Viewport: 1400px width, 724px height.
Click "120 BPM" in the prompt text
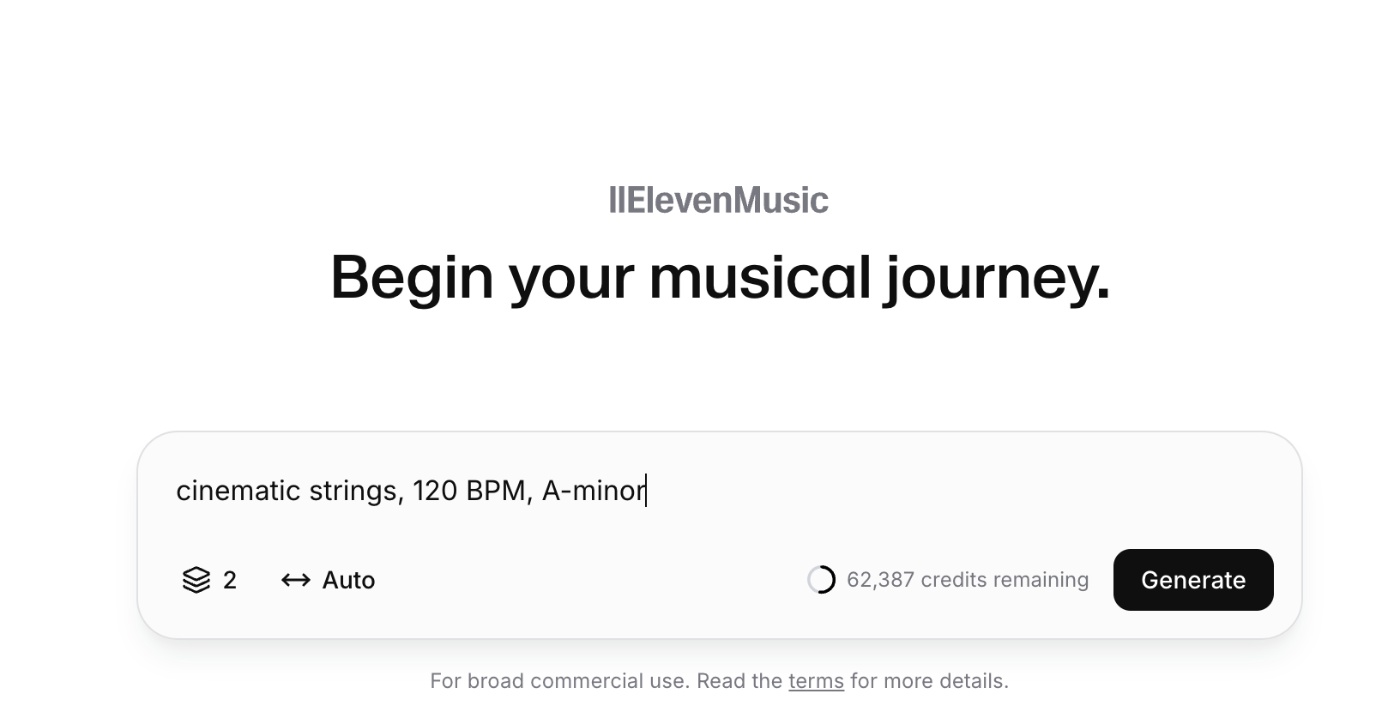pyautogui.click(x=469, y=491)
